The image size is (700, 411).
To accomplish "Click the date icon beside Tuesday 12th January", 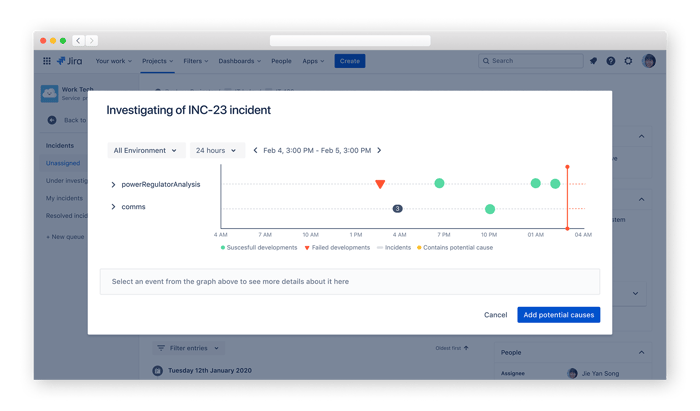I will 158,370.
